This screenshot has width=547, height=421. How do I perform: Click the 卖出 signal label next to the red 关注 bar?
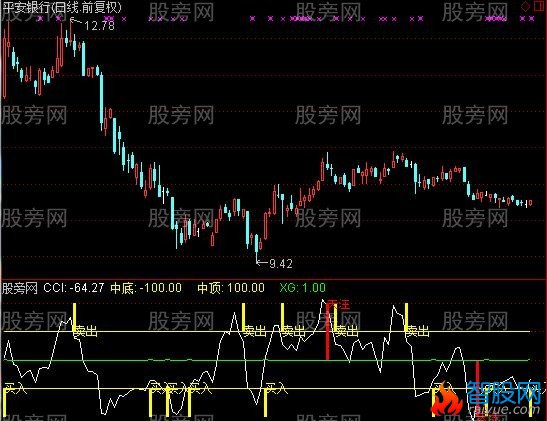(x=347, y=331)
